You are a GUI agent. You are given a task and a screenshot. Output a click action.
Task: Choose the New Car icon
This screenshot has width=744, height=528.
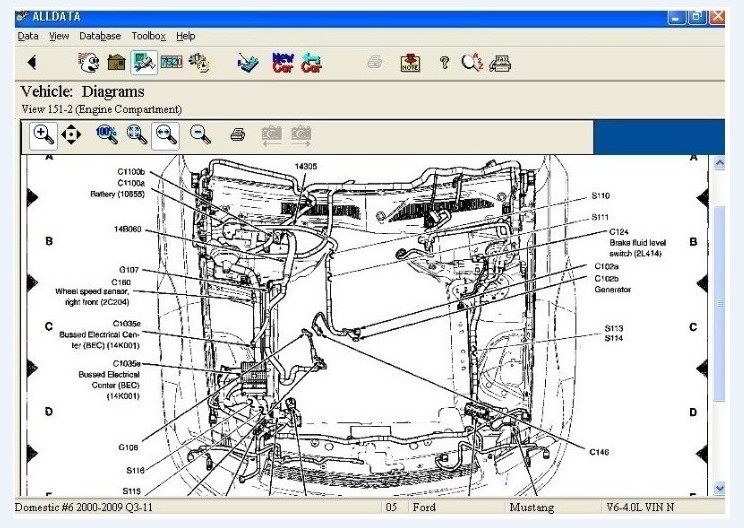(x=283, y=63)
